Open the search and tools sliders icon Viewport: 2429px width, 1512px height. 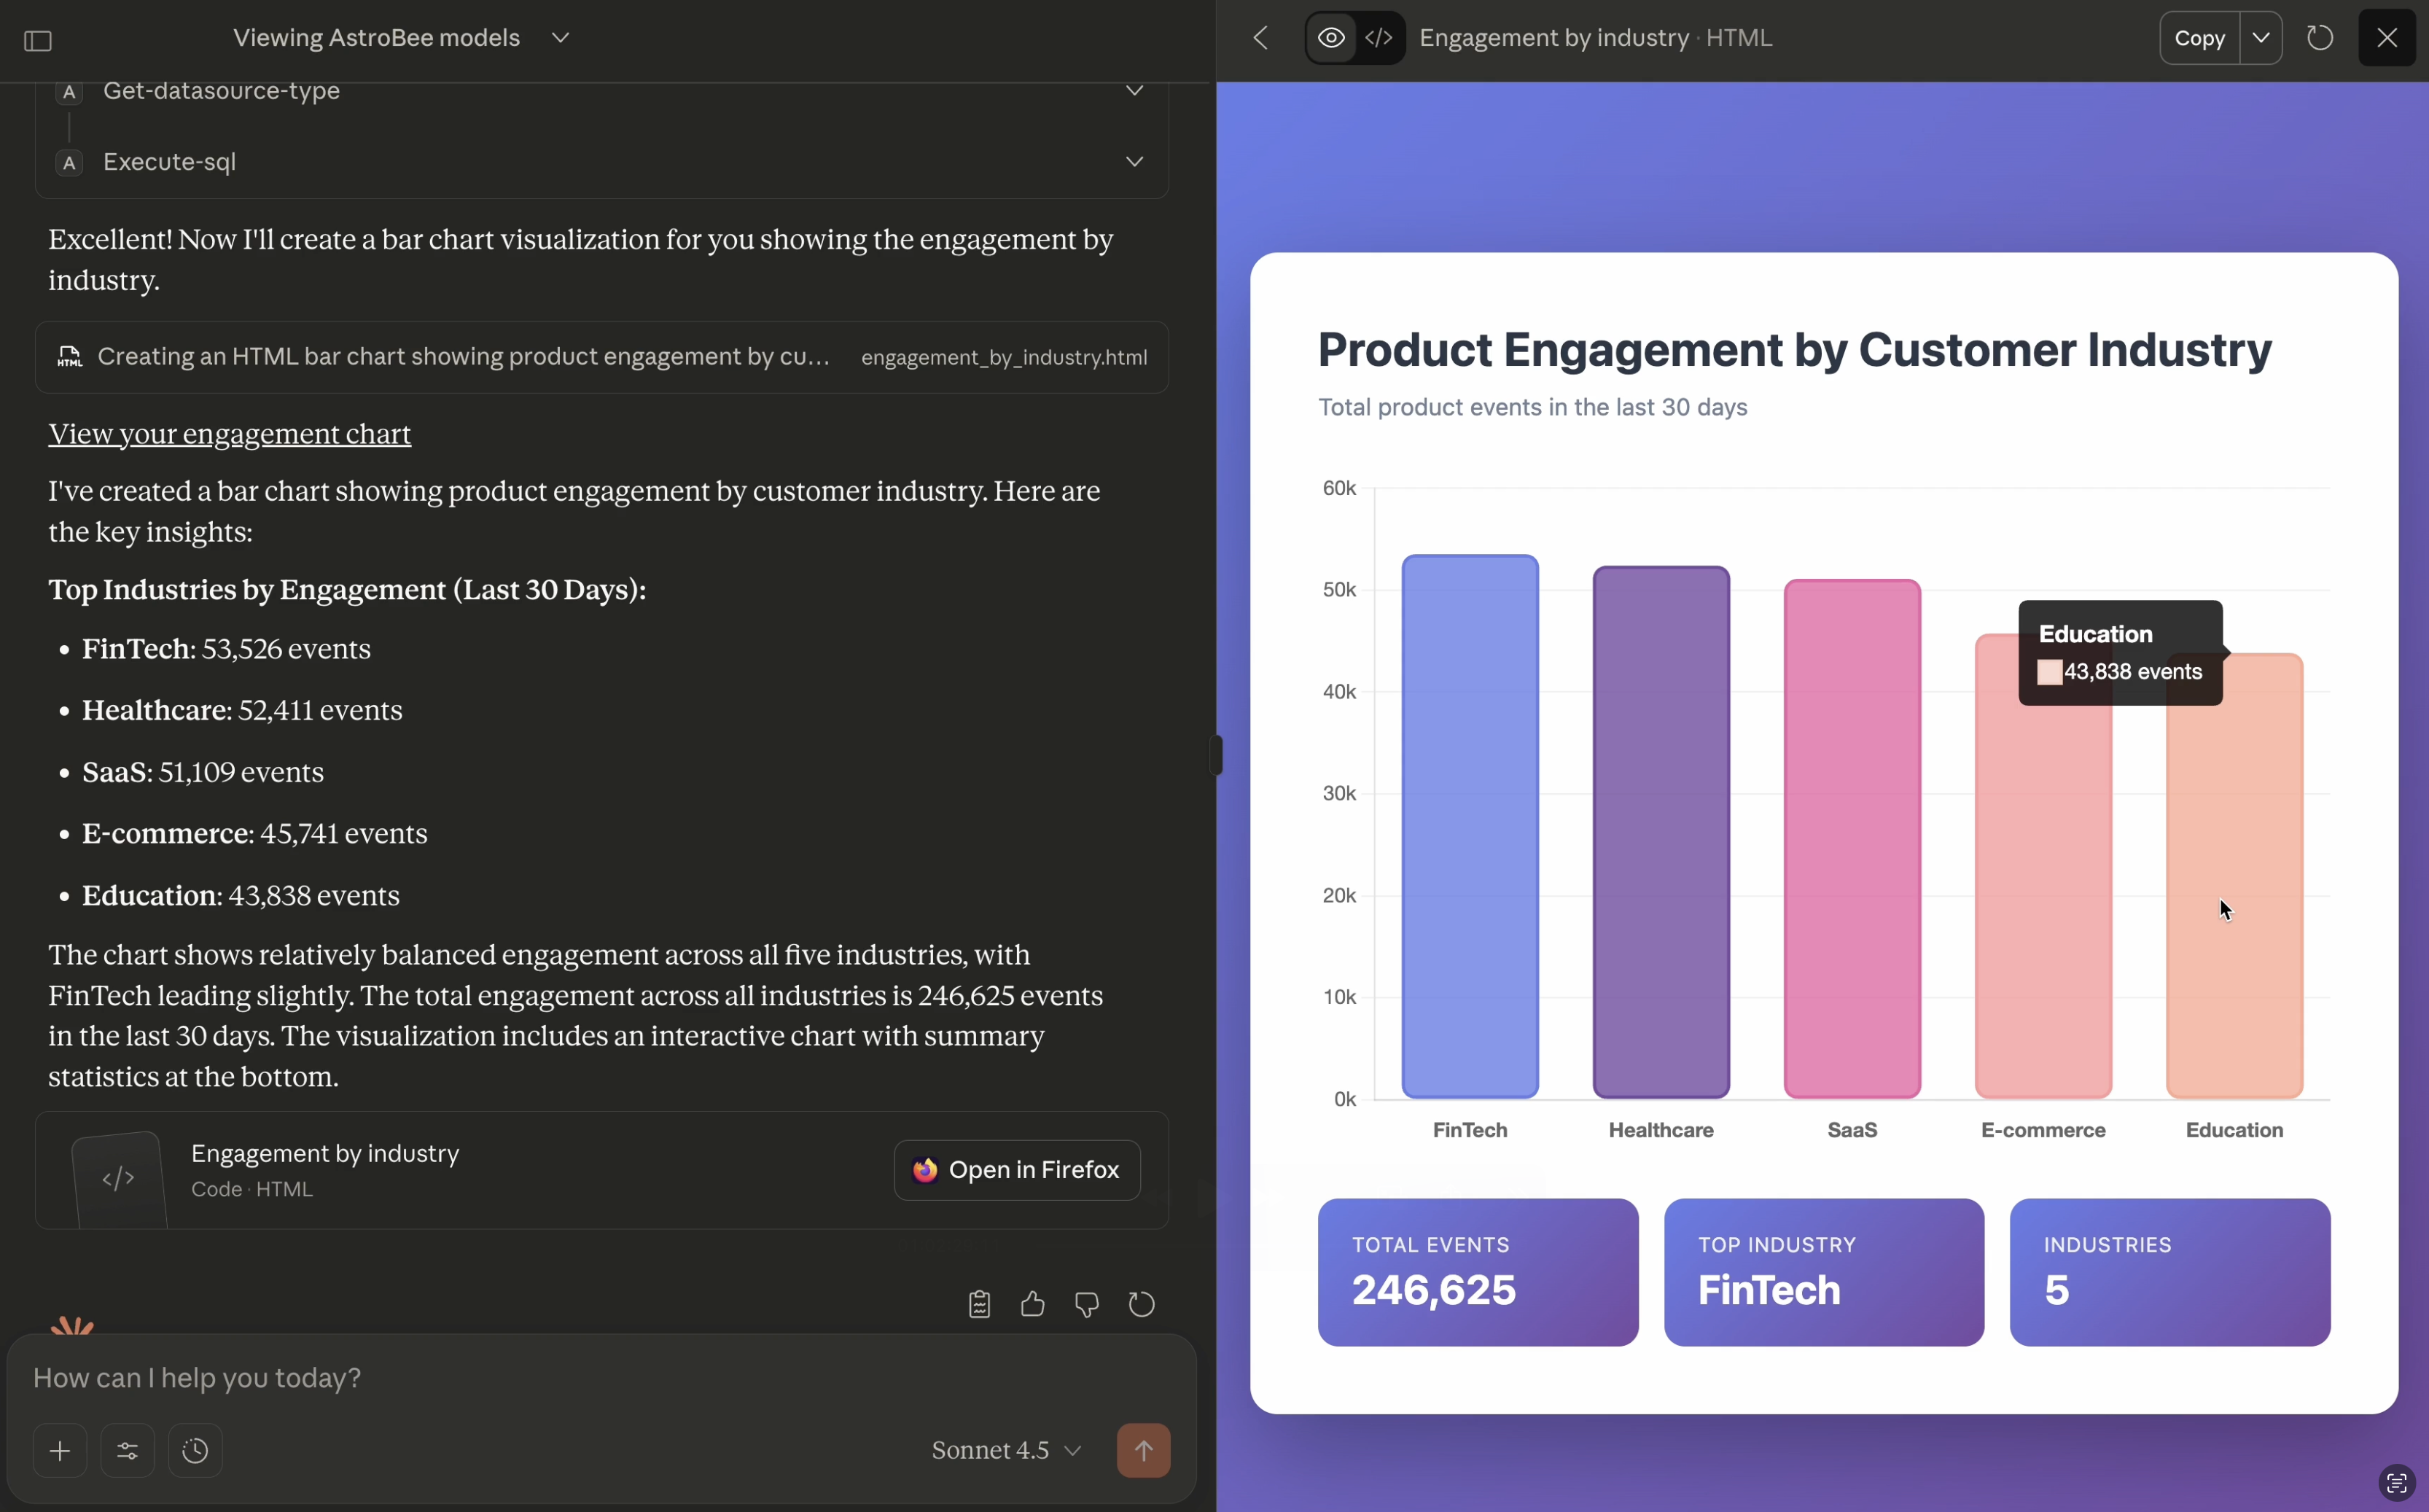128,1450
